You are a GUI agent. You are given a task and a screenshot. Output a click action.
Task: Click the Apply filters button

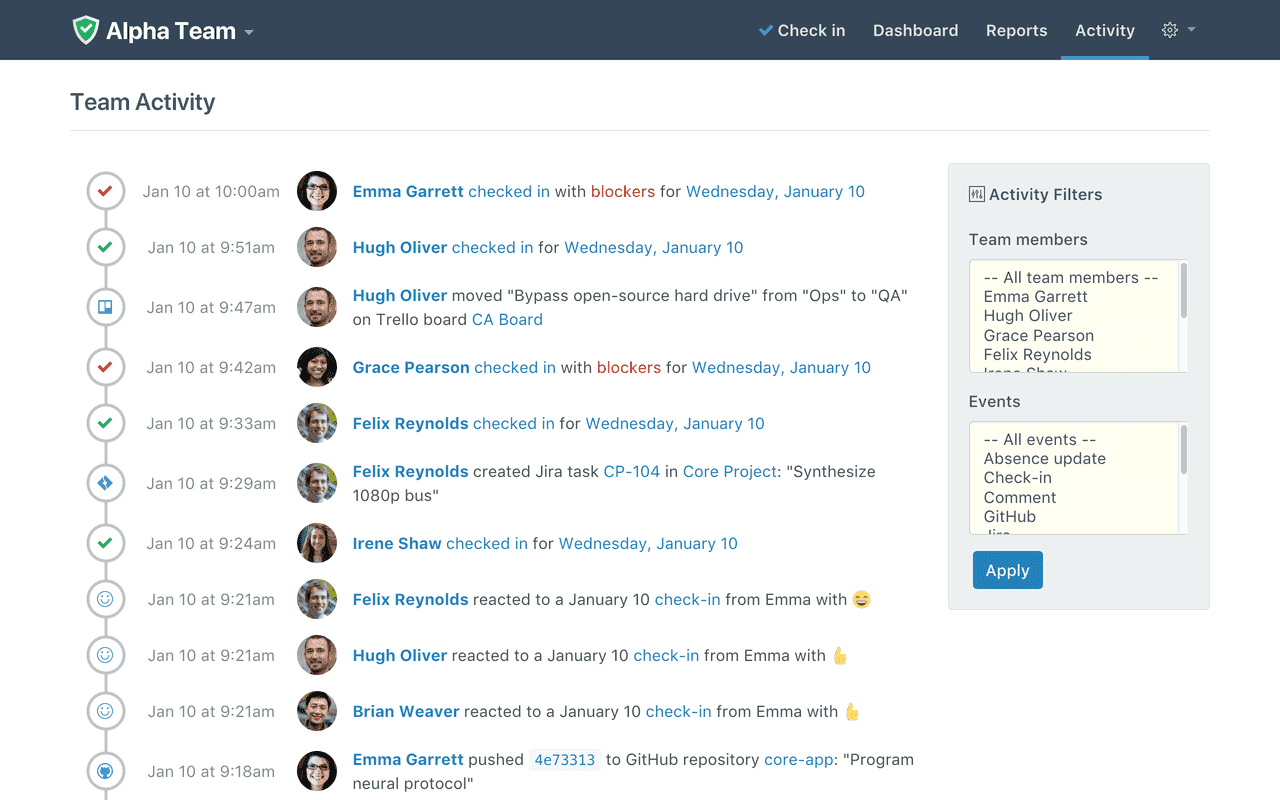pyautogui.click(x=1007, y=570)
